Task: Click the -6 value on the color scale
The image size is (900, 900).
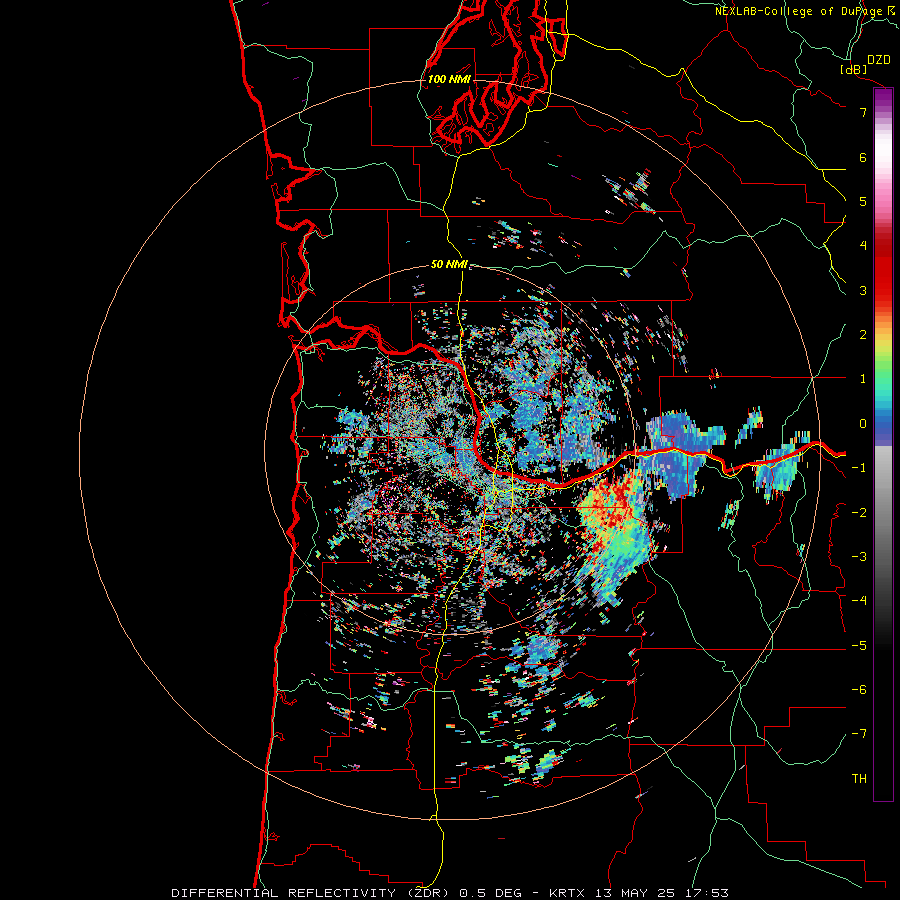Action: 859,690
